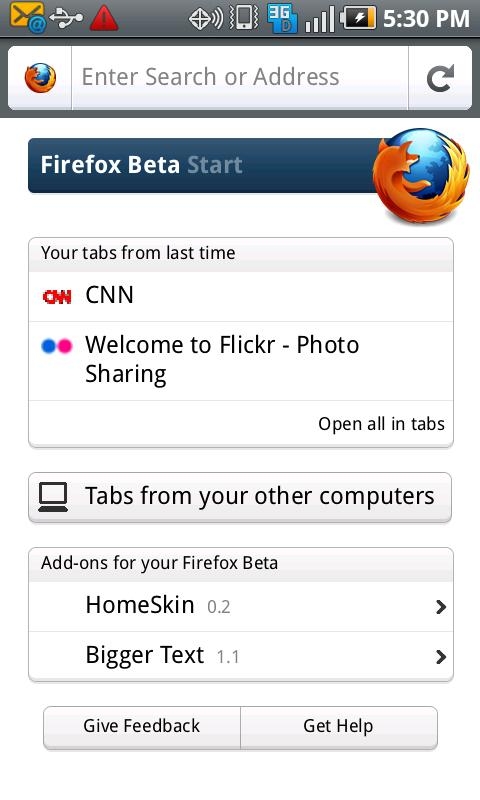Image resolution: width=480 pixels, height=800 pixels.
Task: Tap the CNN favicon
Action: coord(57,296)
